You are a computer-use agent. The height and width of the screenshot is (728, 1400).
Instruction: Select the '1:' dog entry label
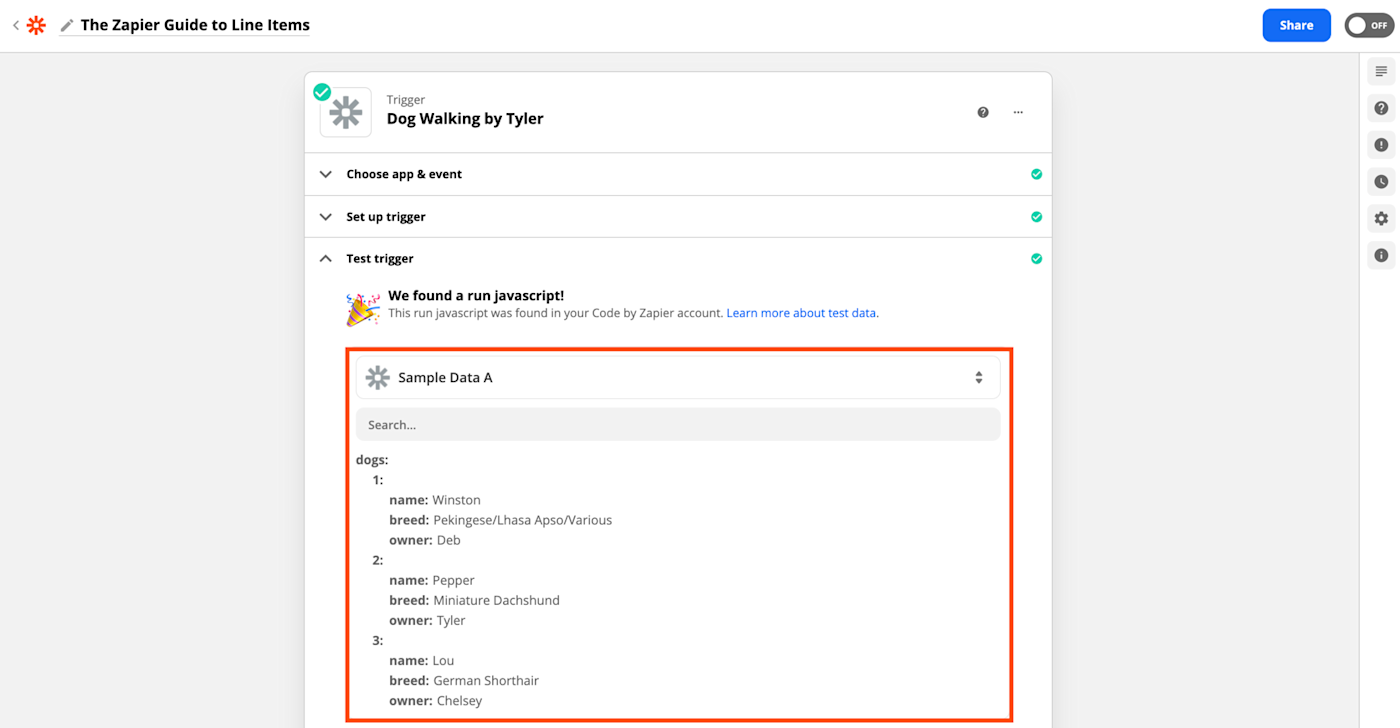coord(378,480)
